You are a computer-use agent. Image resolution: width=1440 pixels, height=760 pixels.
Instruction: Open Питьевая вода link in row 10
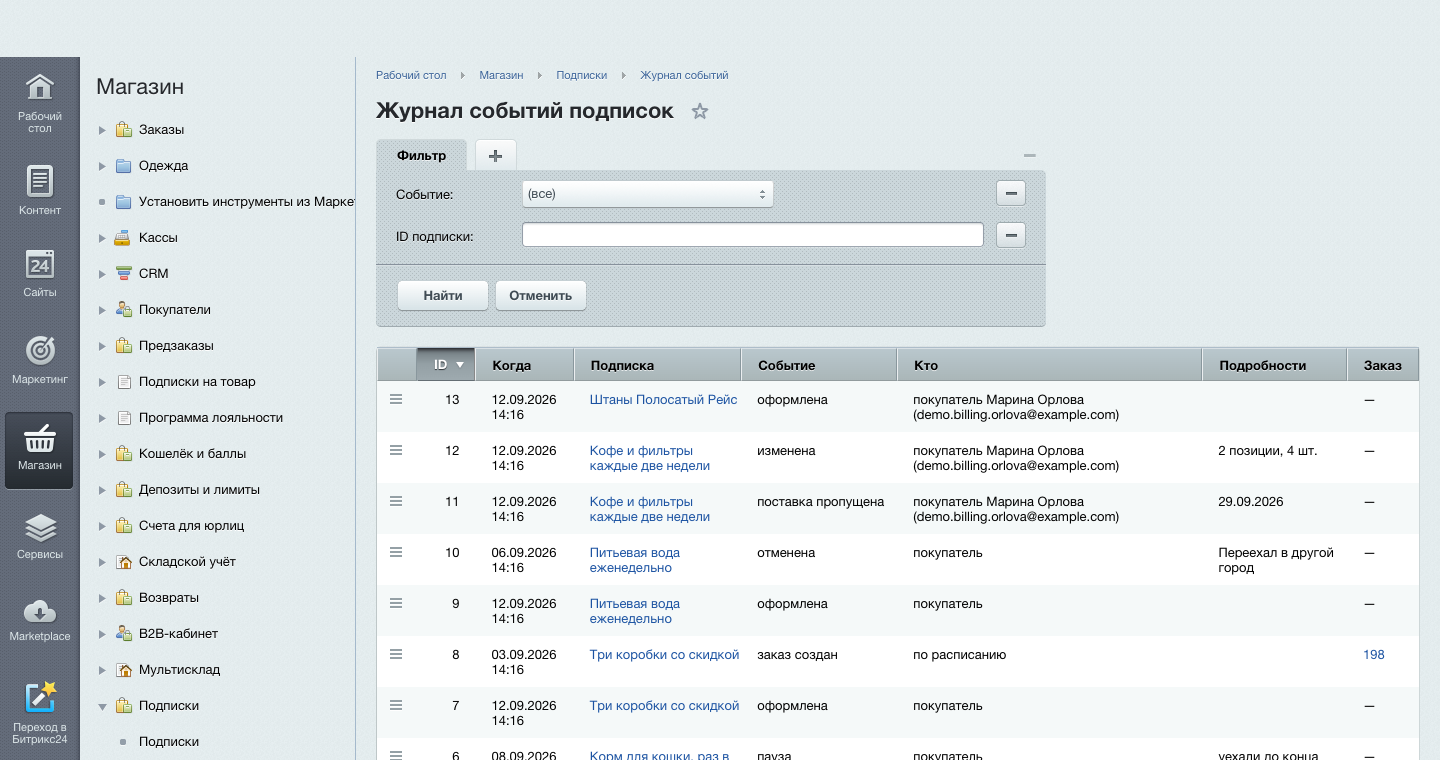click(635, 560)
